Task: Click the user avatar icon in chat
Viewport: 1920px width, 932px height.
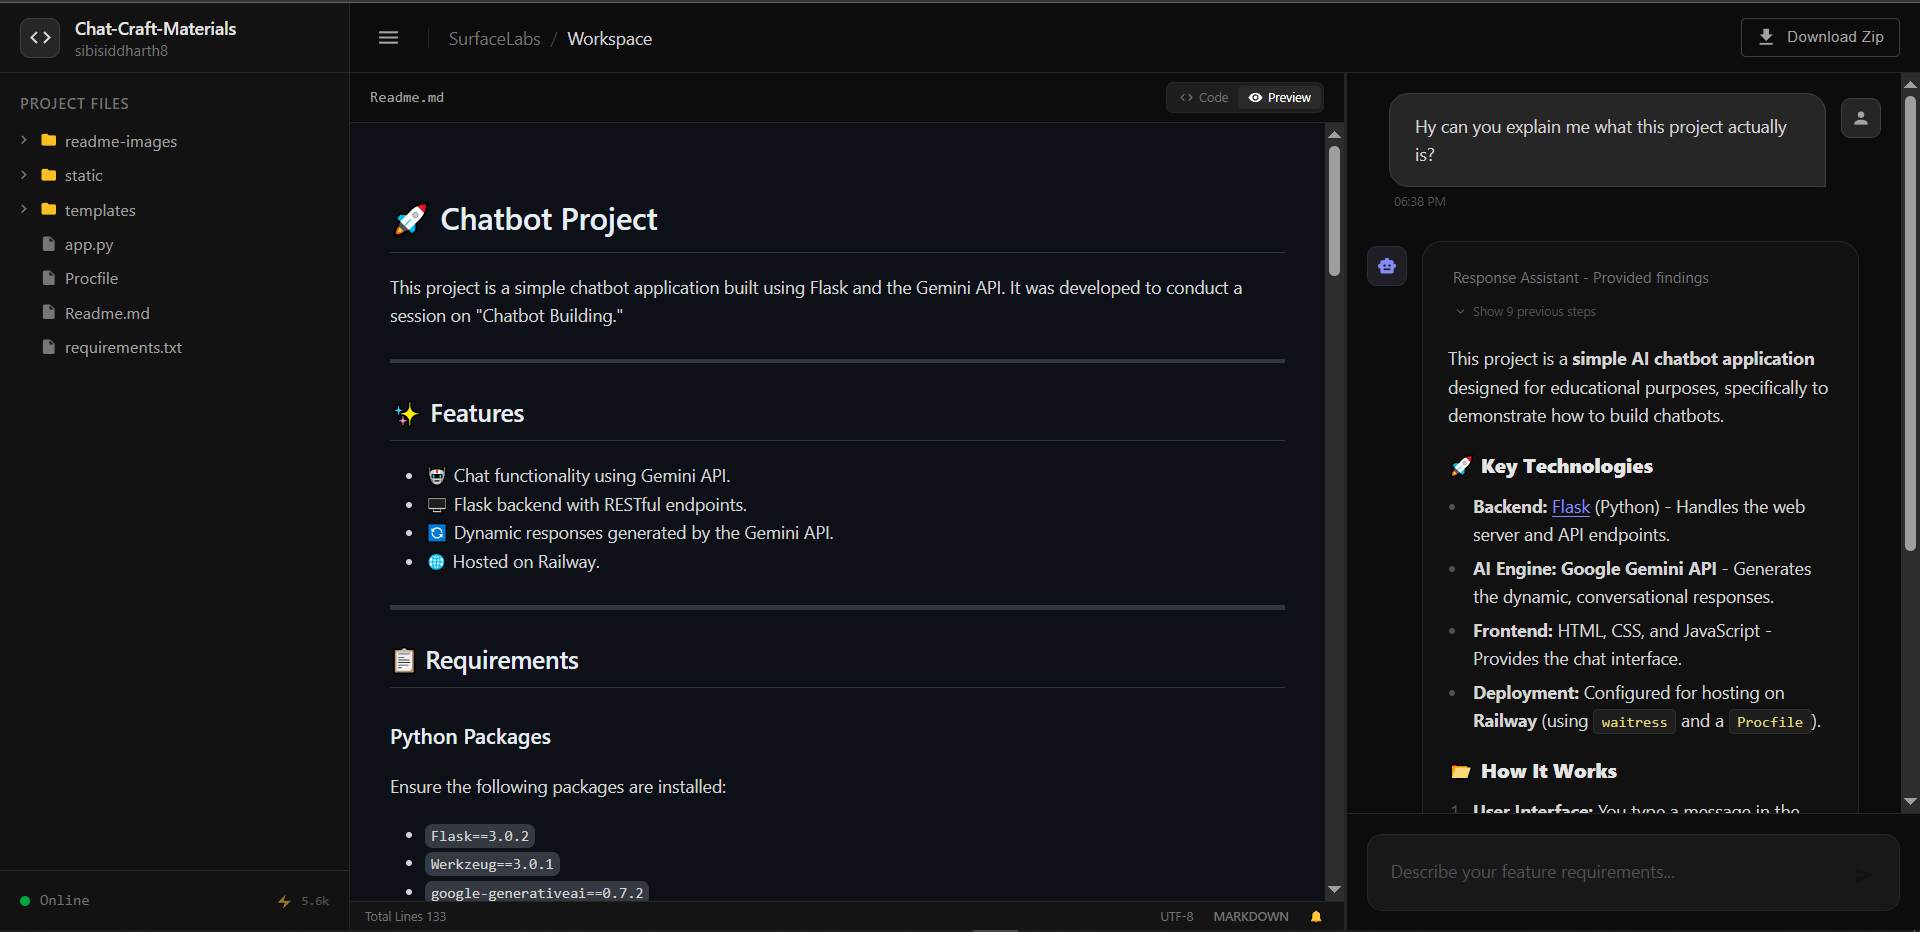Action: 1860,118
